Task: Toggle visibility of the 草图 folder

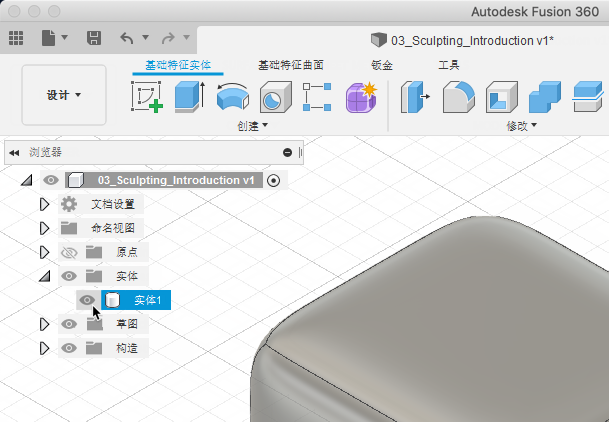Action: coord(69,324)
